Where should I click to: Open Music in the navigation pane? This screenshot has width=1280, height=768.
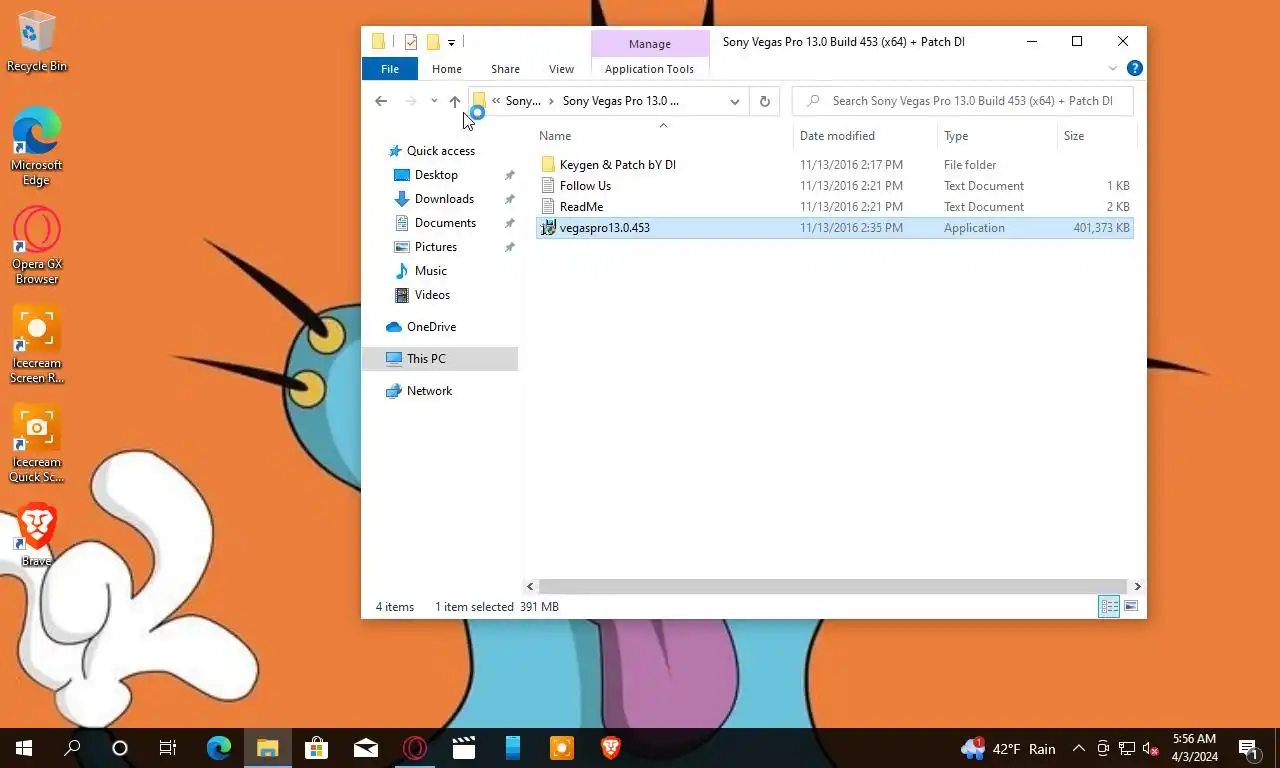coord(430,271)
